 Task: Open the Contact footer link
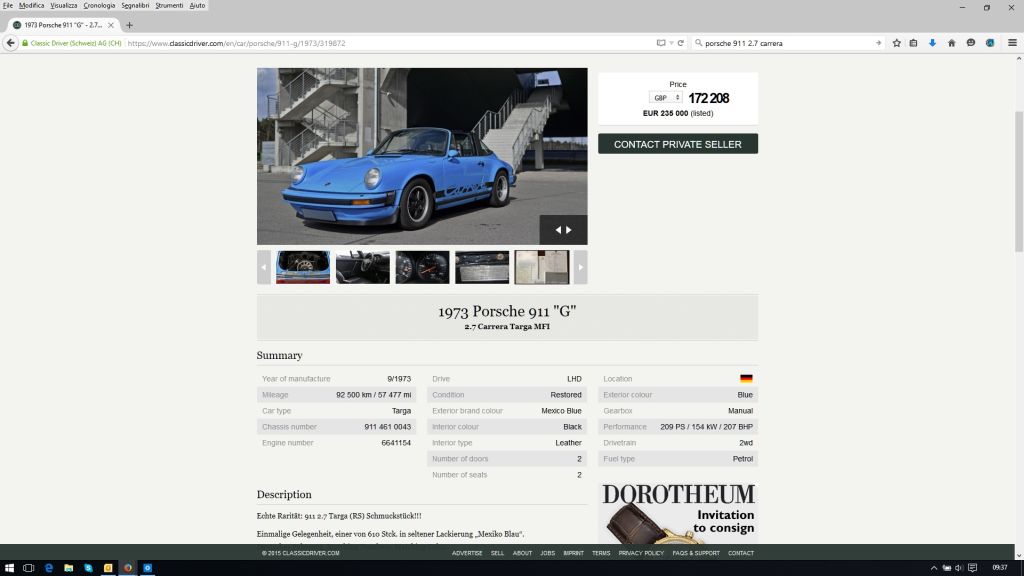coord(741,553)
